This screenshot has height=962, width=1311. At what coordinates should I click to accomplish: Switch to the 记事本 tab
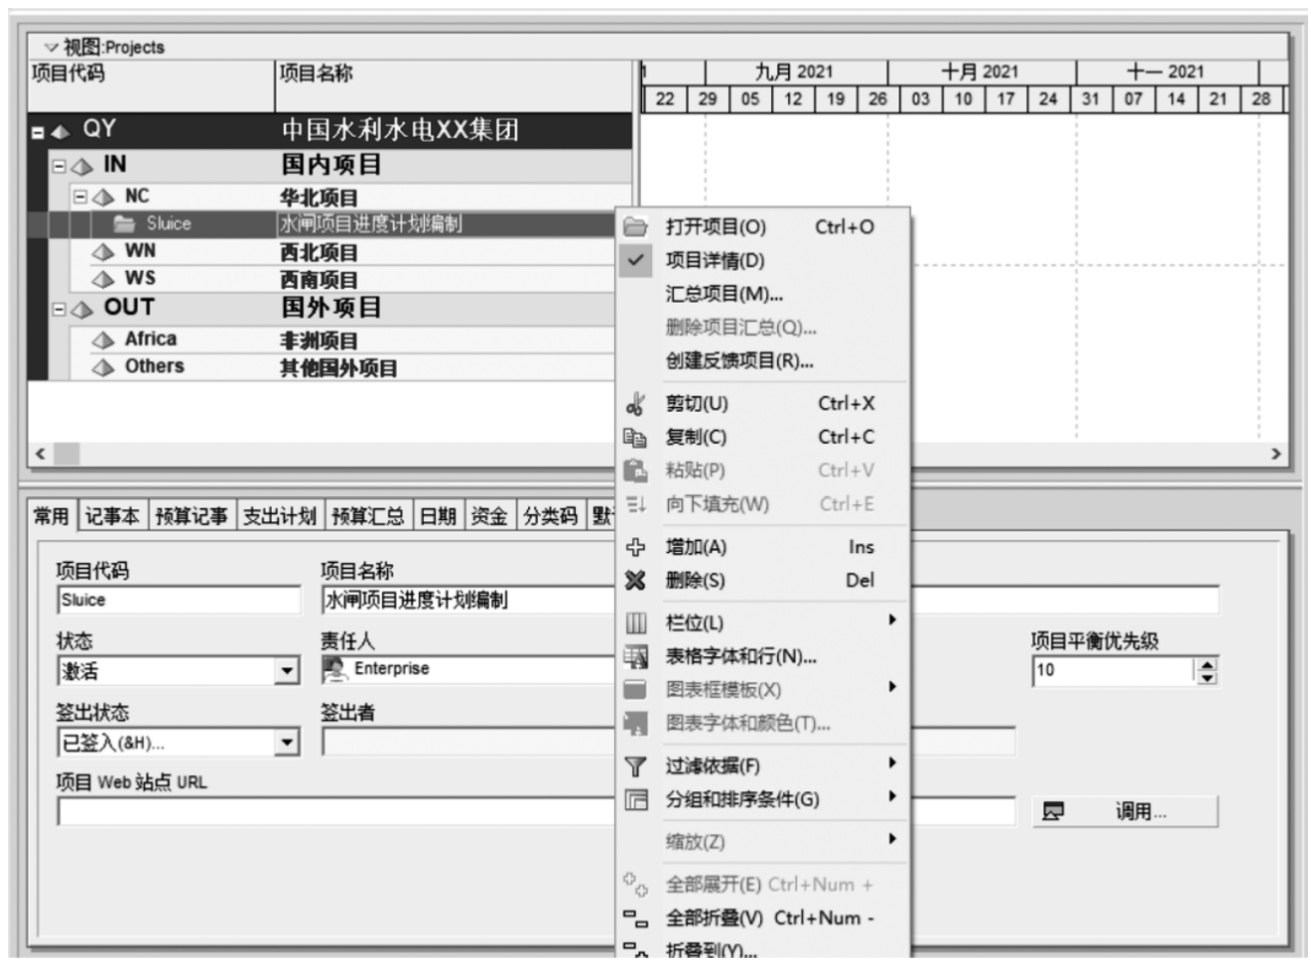(x=111, y=516)
